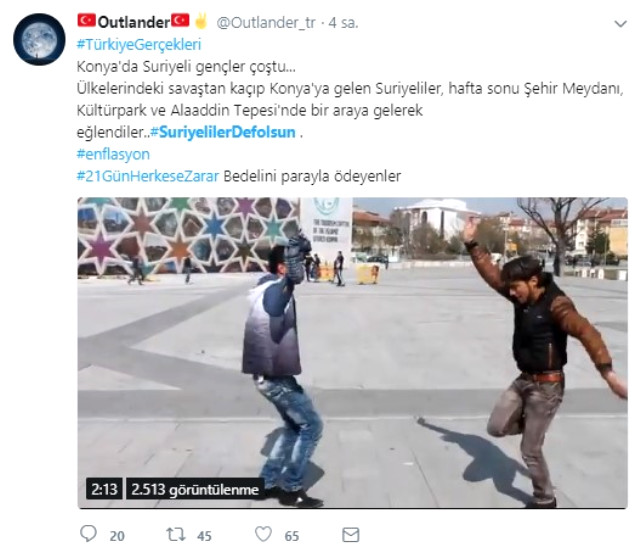
Task: Open the #SuriyelilerDefolsun hashtag link
Action: pos(223,132)
